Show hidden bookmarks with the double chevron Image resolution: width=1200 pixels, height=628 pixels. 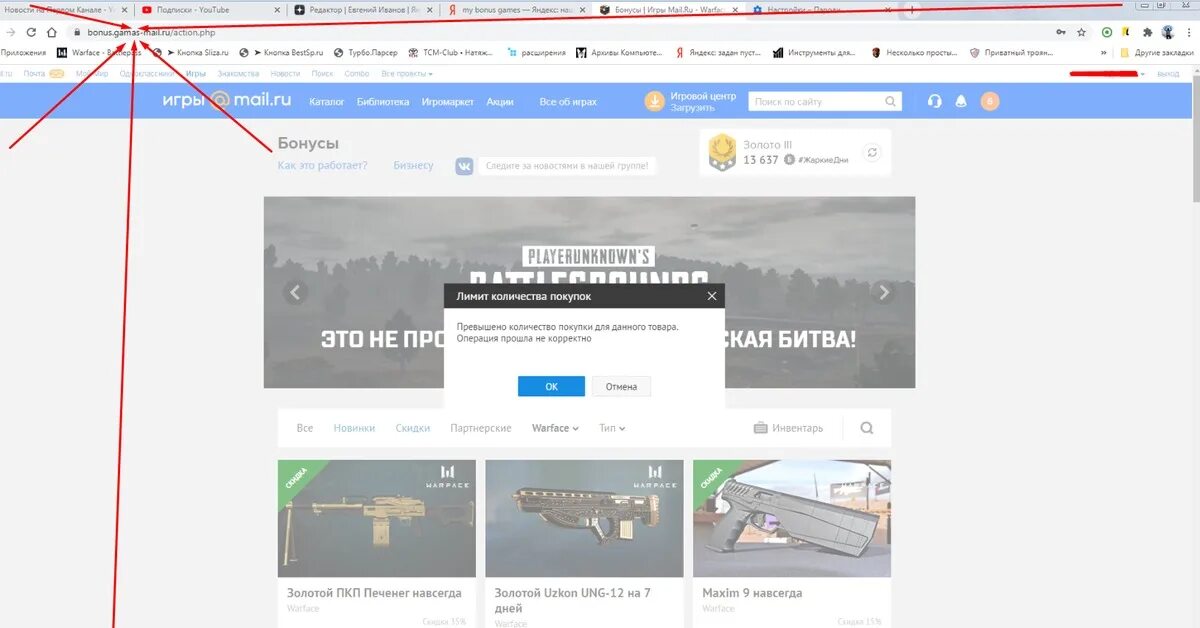[x=1103, y=52]
